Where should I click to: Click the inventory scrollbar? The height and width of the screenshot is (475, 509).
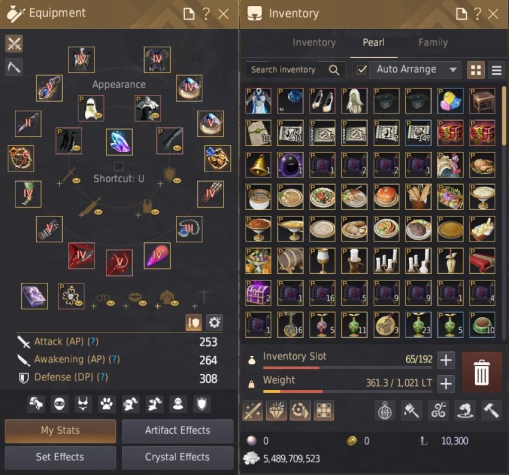pos(504,116)
